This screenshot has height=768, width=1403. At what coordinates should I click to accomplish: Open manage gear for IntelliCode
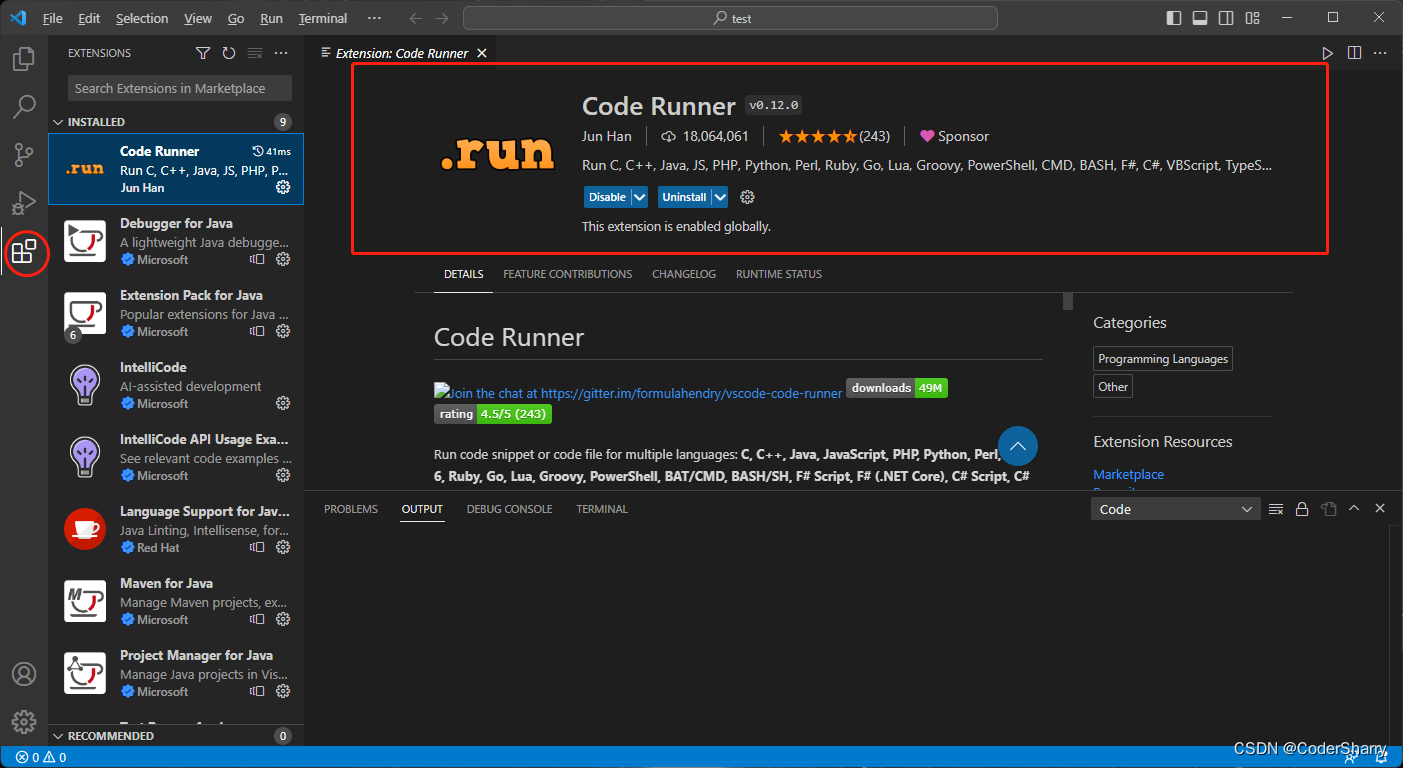click(x=283, y=403)
